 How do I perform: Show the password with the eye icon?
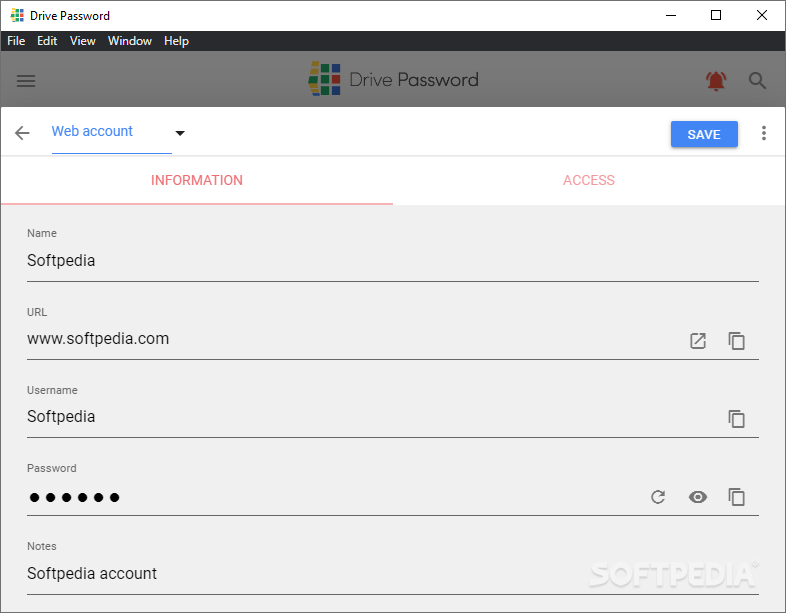click(x=697, y=497)
